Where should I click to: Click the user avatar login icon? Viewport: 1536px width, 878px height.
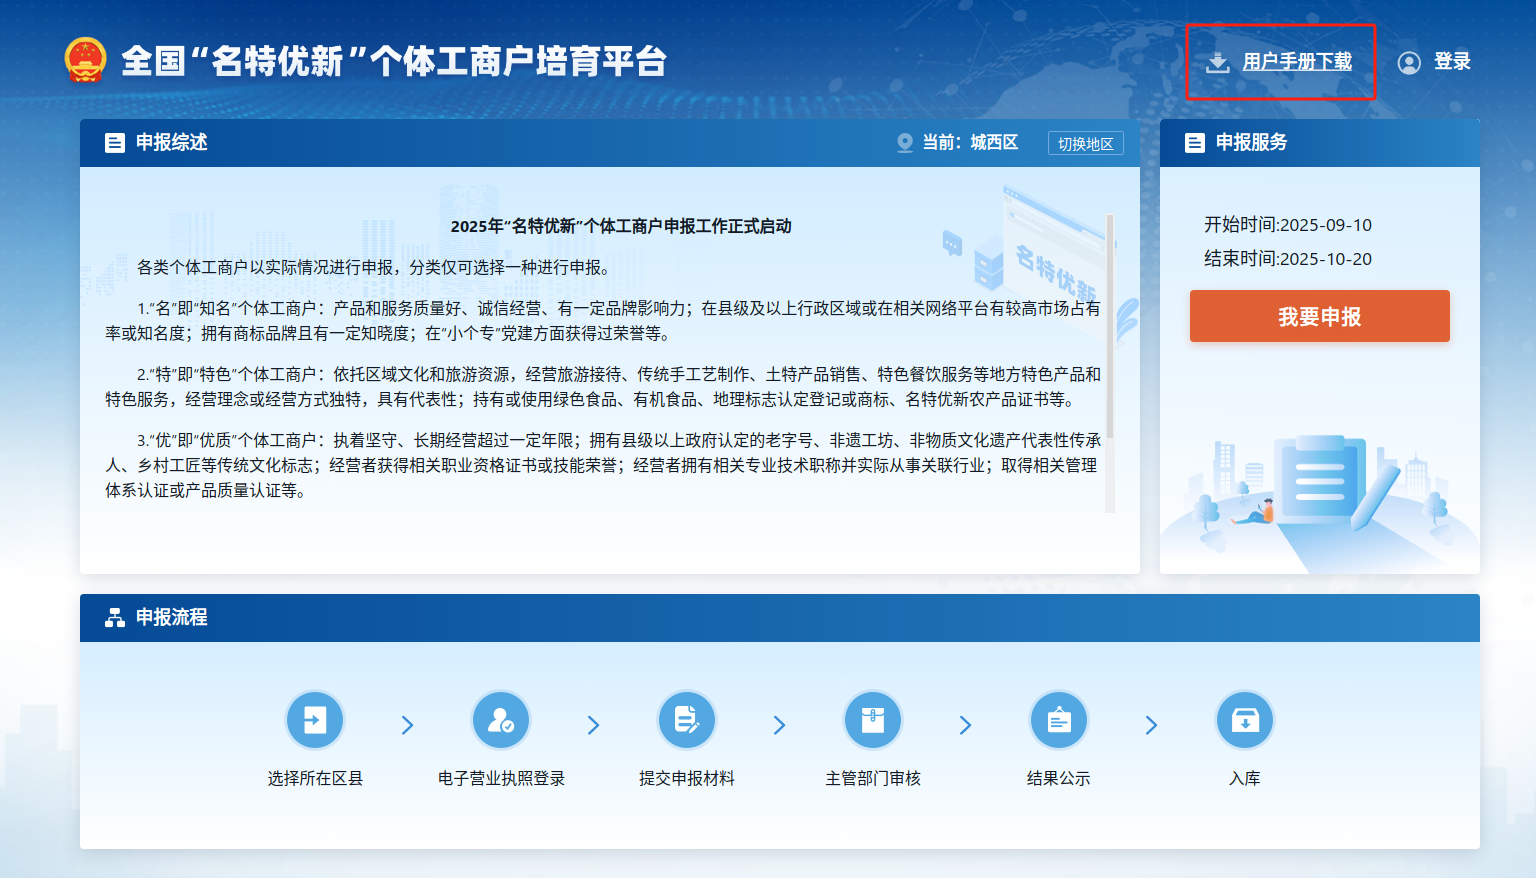click(x=1409, y=63)
